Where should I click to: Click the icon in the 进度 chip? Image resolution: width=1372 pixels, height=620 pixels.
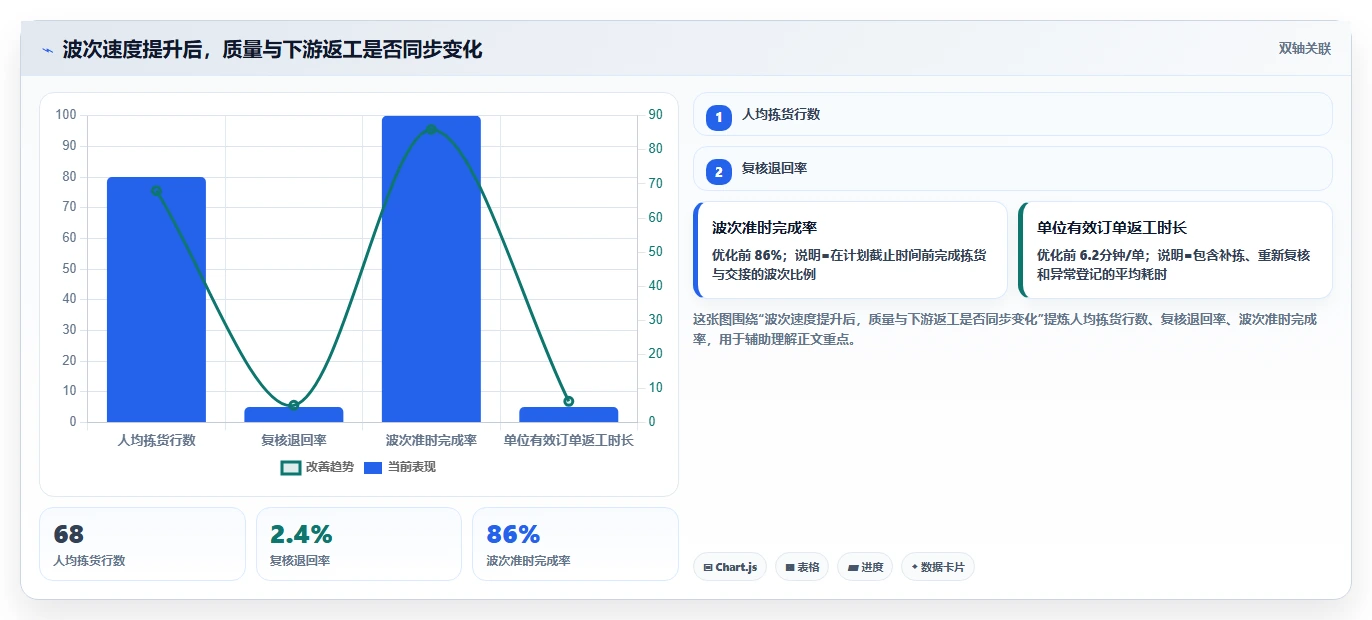point(852,567)
